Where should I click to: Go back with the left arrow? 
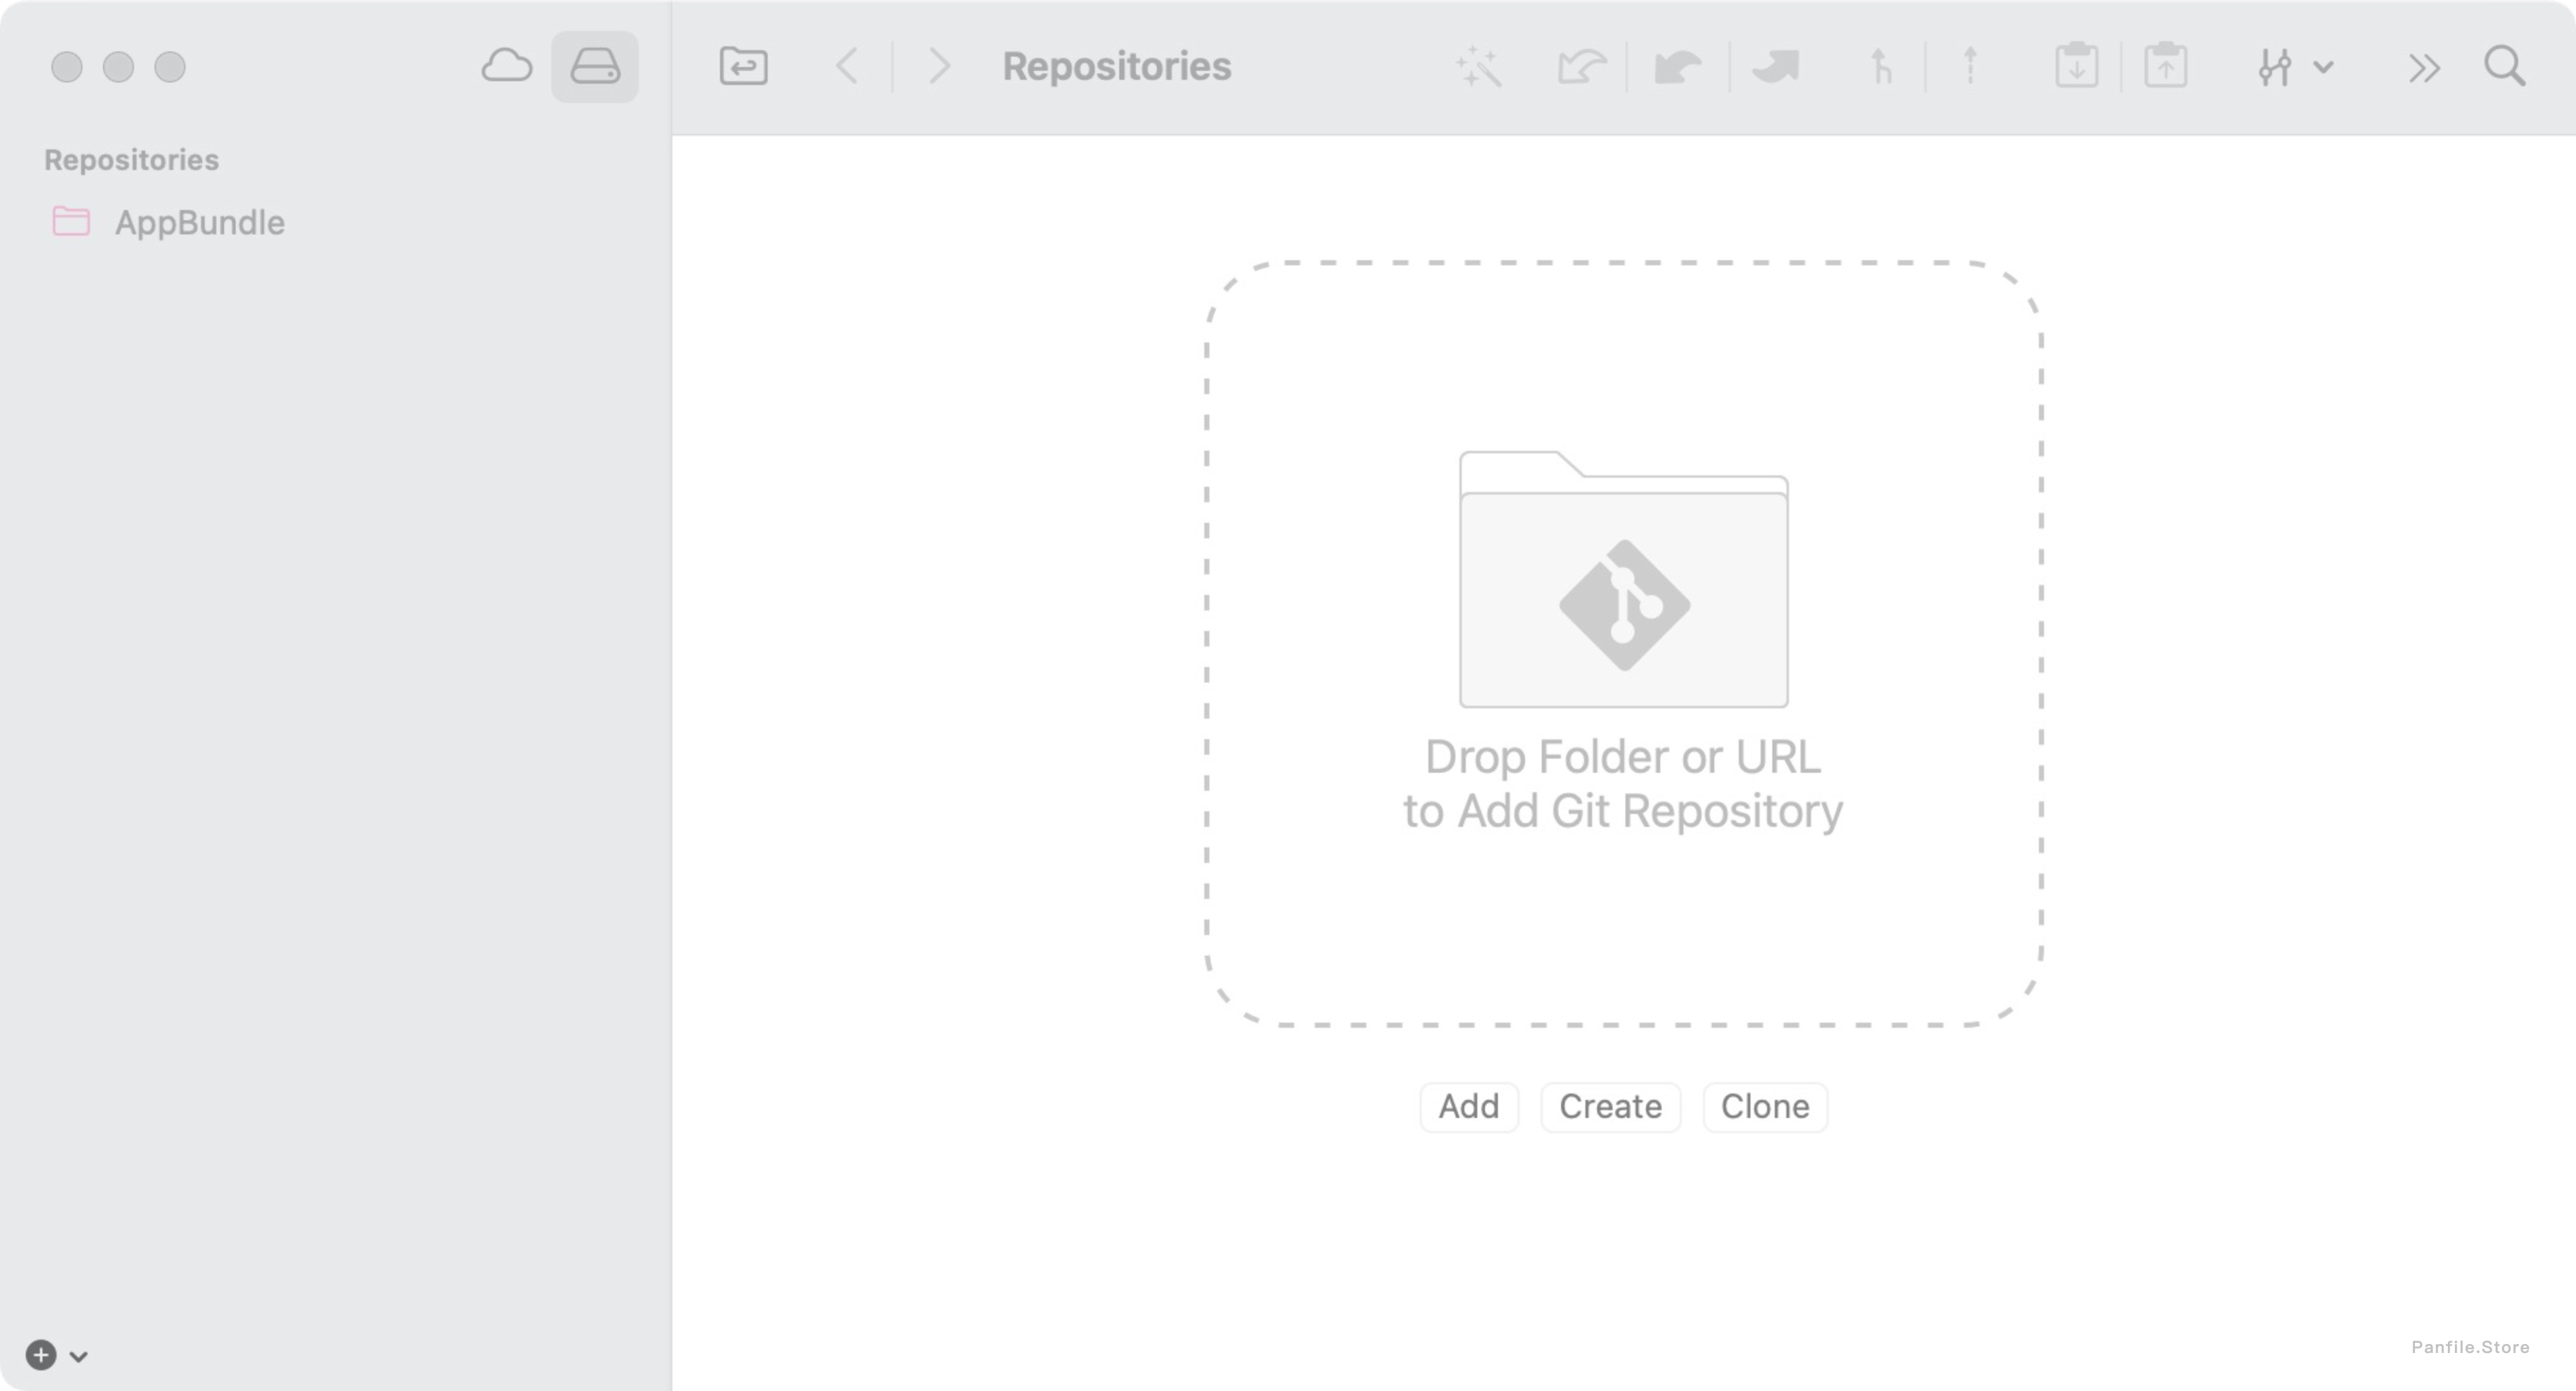(x=847, y=67)
